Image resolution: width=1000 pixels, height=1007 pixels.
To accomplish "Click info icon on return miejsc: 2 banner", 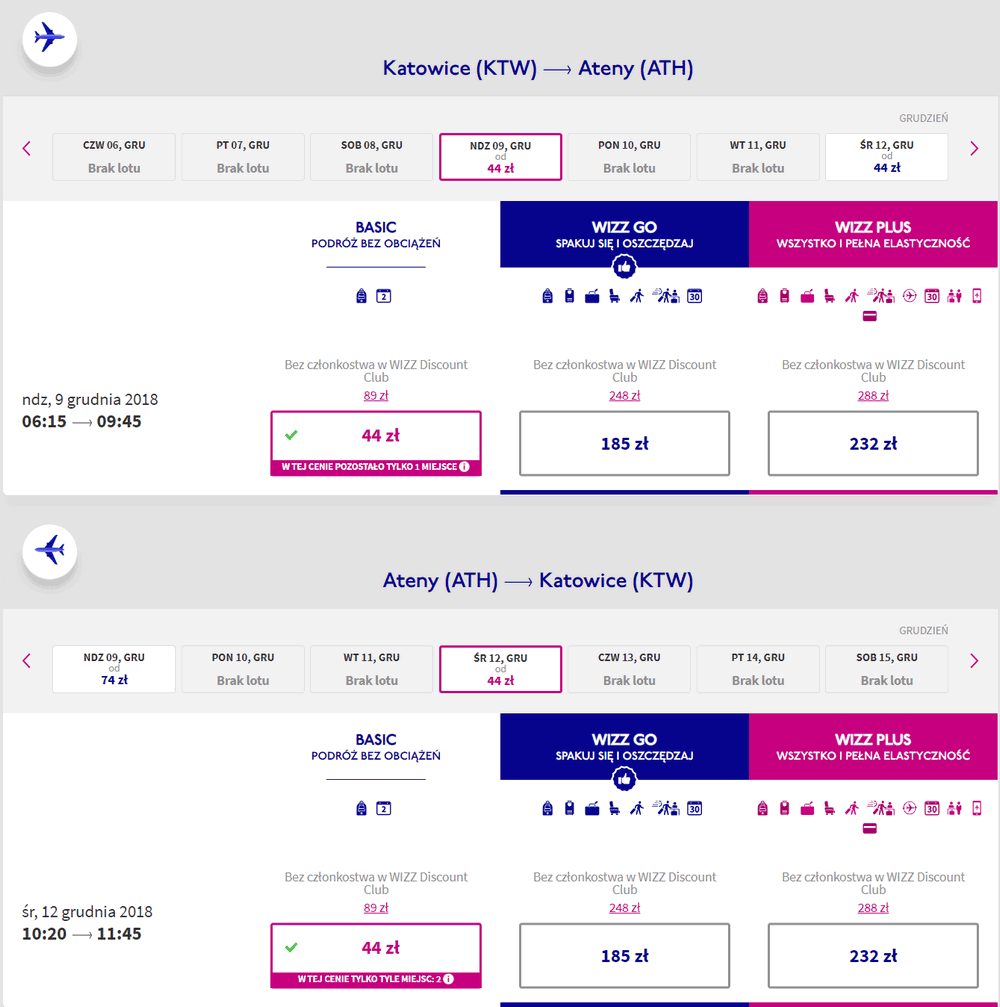I will click(x=448, y=979).
